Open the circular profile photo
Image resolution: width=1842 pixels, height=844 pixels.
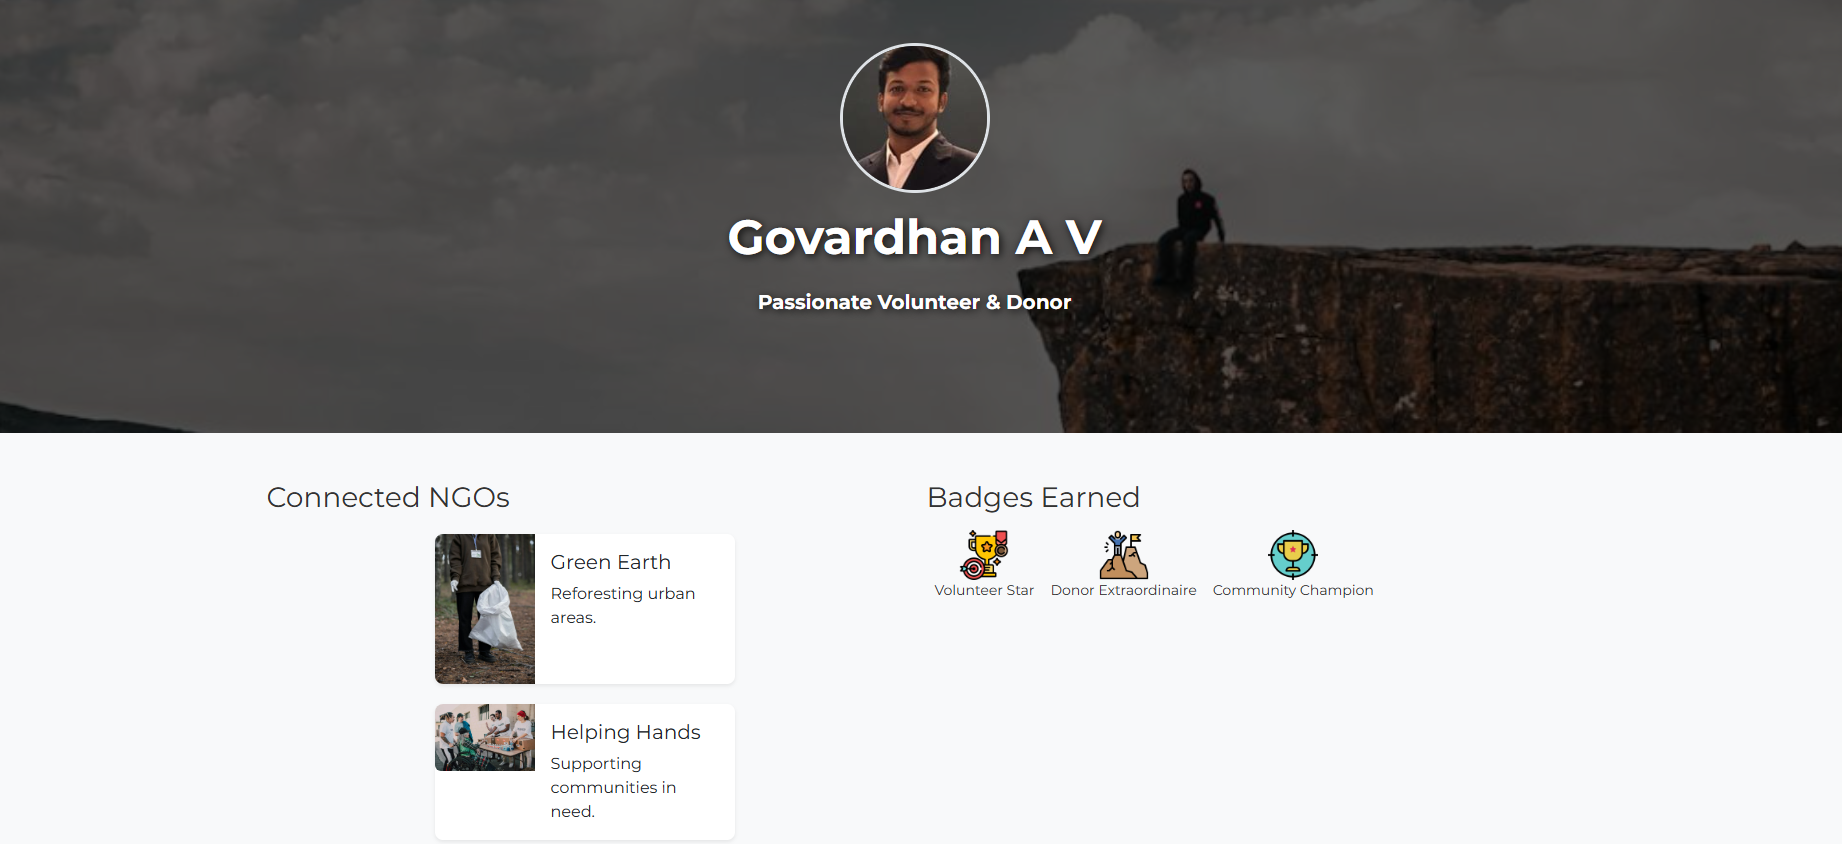915,118
